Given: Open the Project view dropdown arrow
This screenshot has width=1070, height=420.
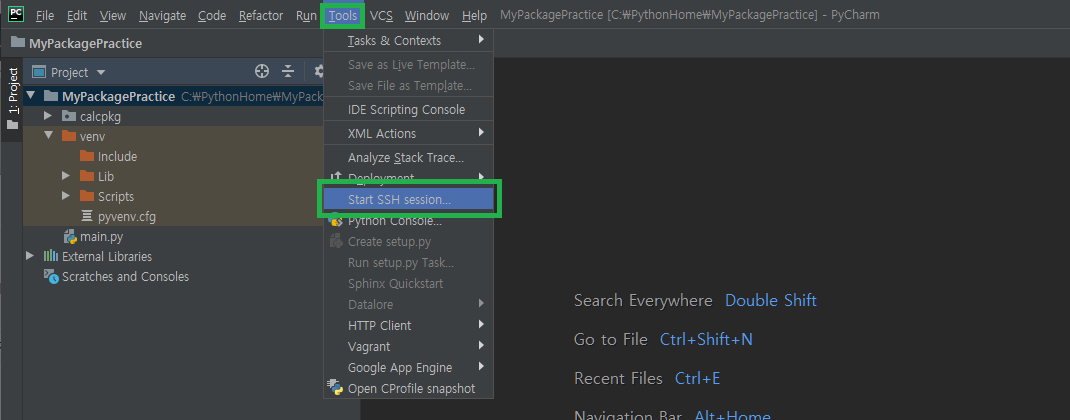Looking at the screenshot, I should click(x=101, y=72).
